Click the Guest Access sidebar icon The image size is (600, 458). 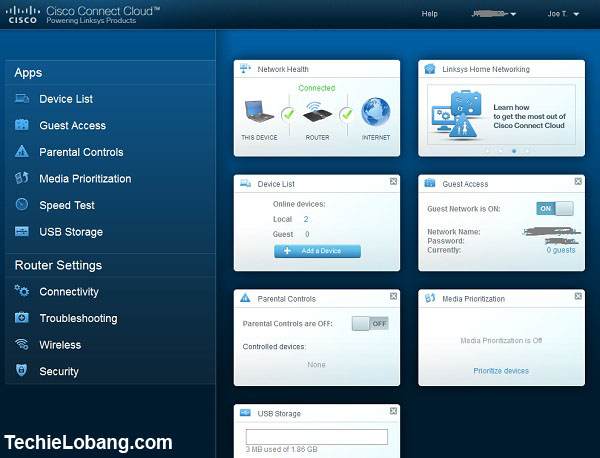pyautogui.click(x=21, y=125)
